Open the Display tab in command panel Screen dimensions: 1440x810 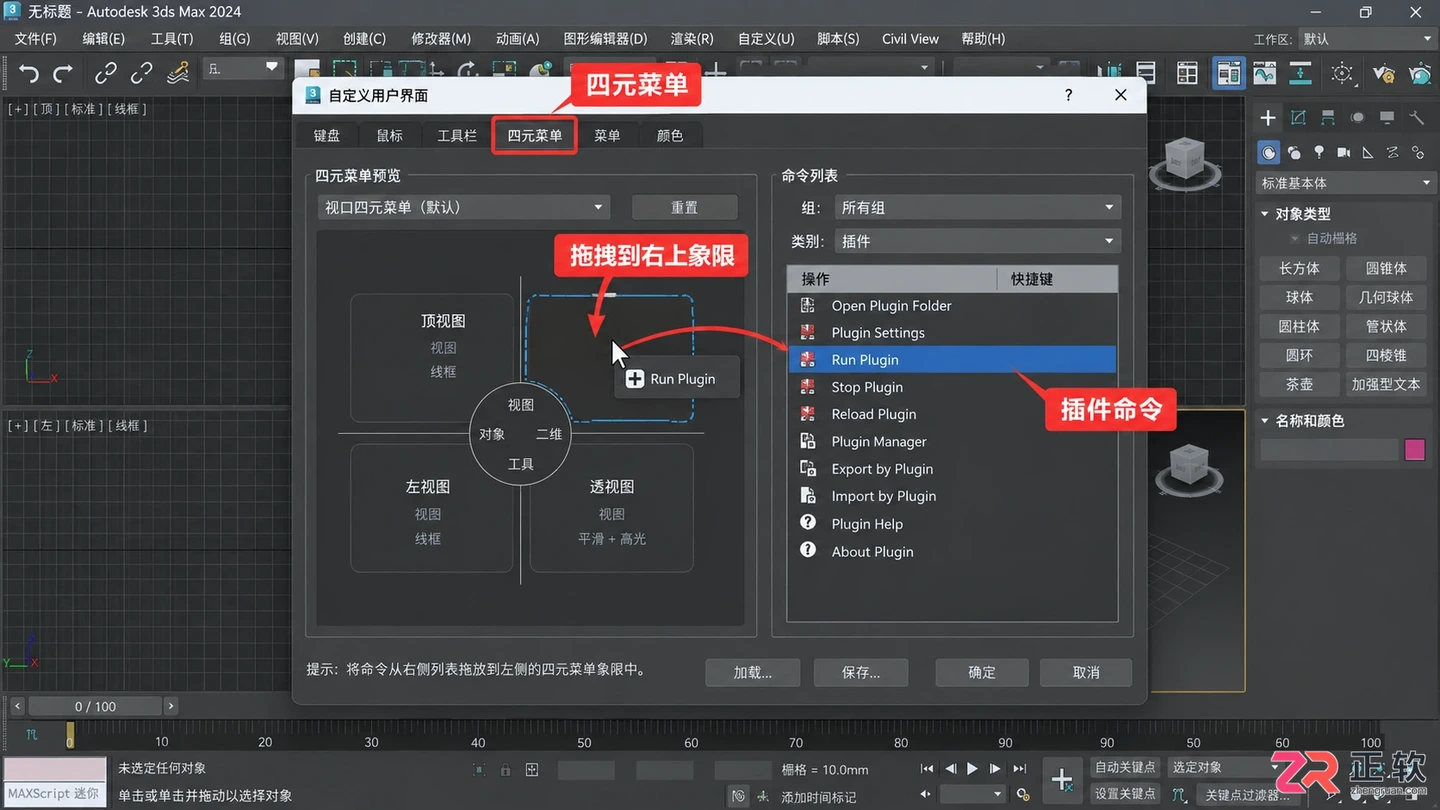(1387, 117)
